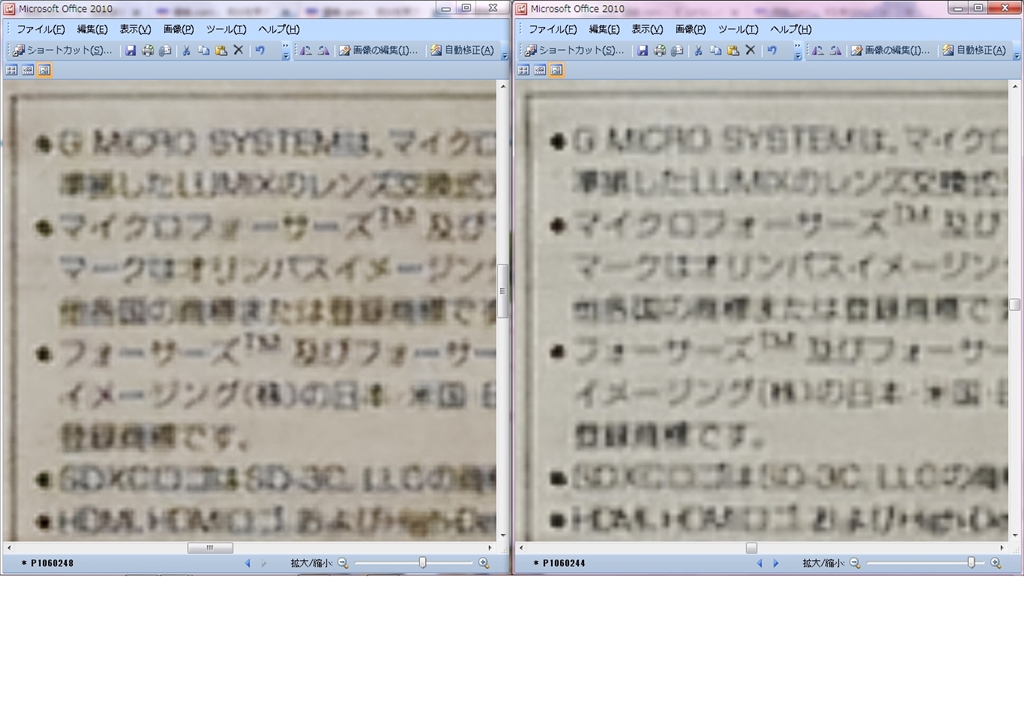The height and width of the screenshot is (720, 1024).
Task: Click E-mail icon in right window toolbar
Action: (x=677, y=50)
